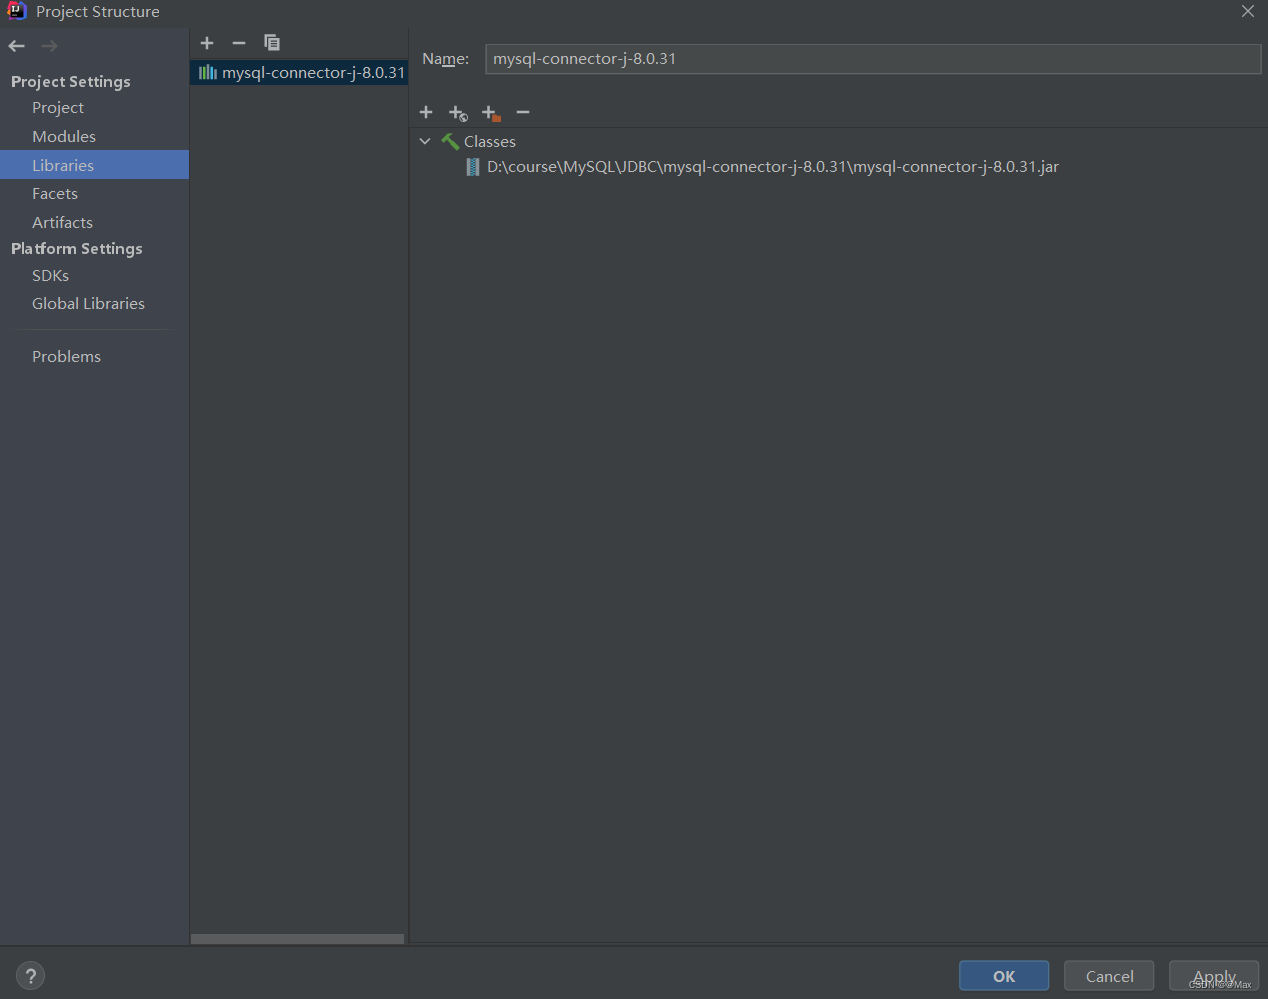Open the SDKs settings page

[x=50, y=276]
